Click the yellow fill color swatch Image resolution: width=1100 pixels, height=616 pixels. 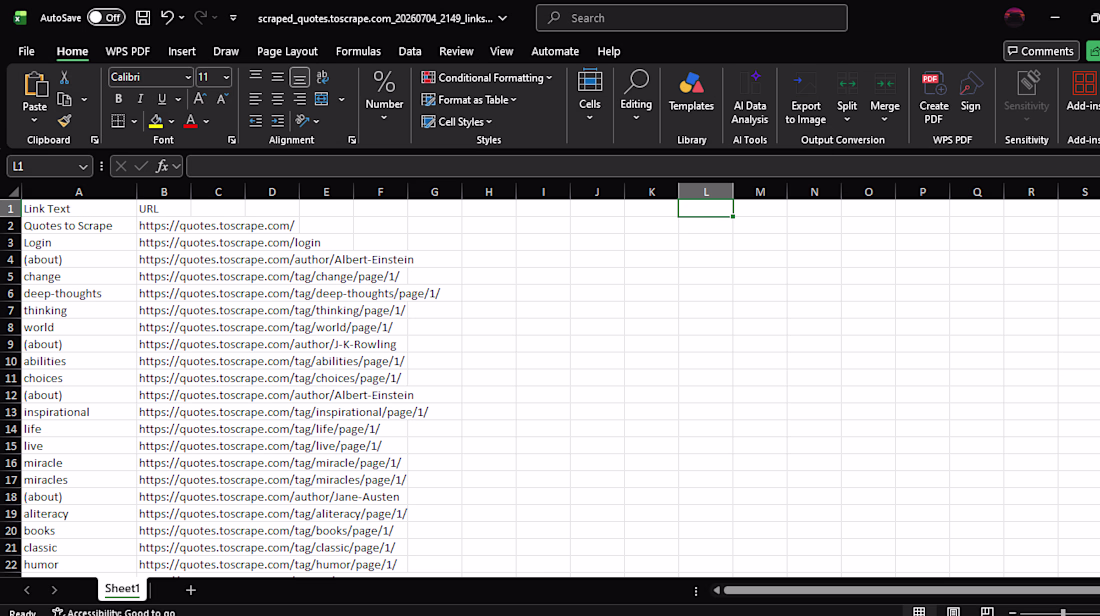tap(156, 121)
